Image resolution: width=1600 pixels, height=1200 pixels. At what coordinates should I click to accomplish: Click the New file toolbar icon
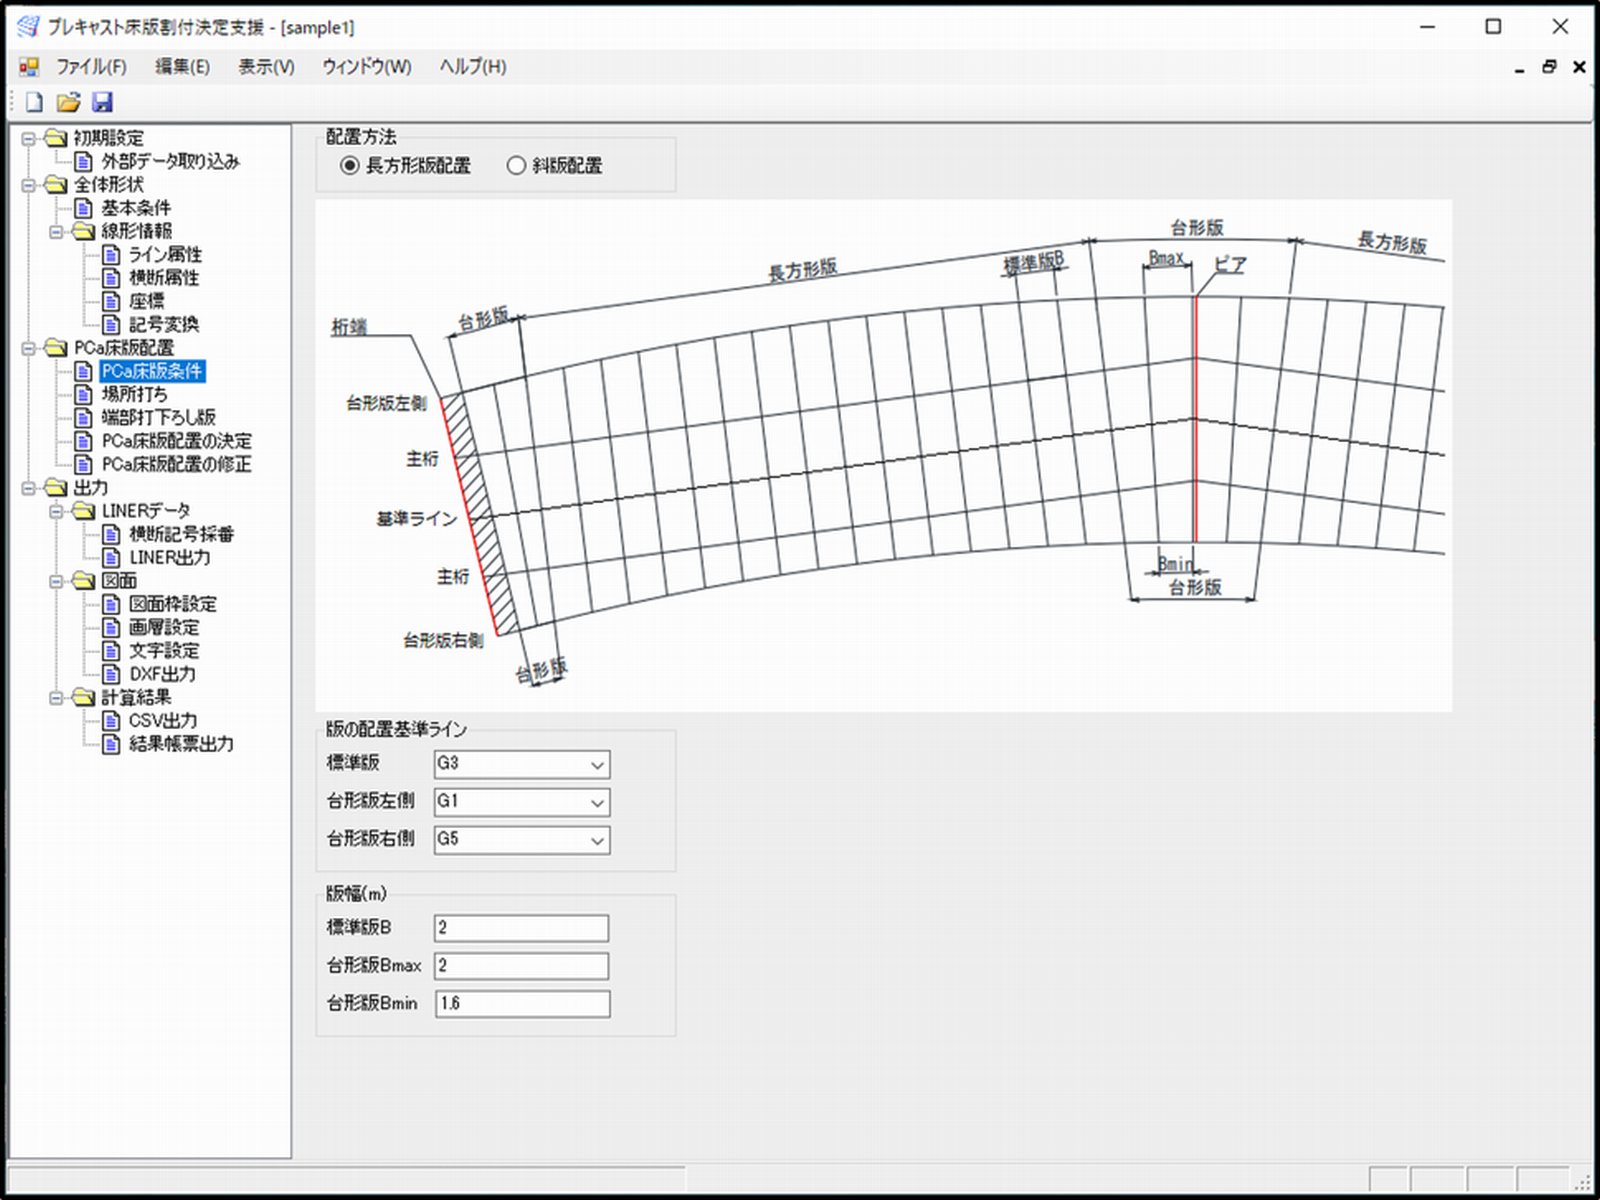tap(35, 102)
